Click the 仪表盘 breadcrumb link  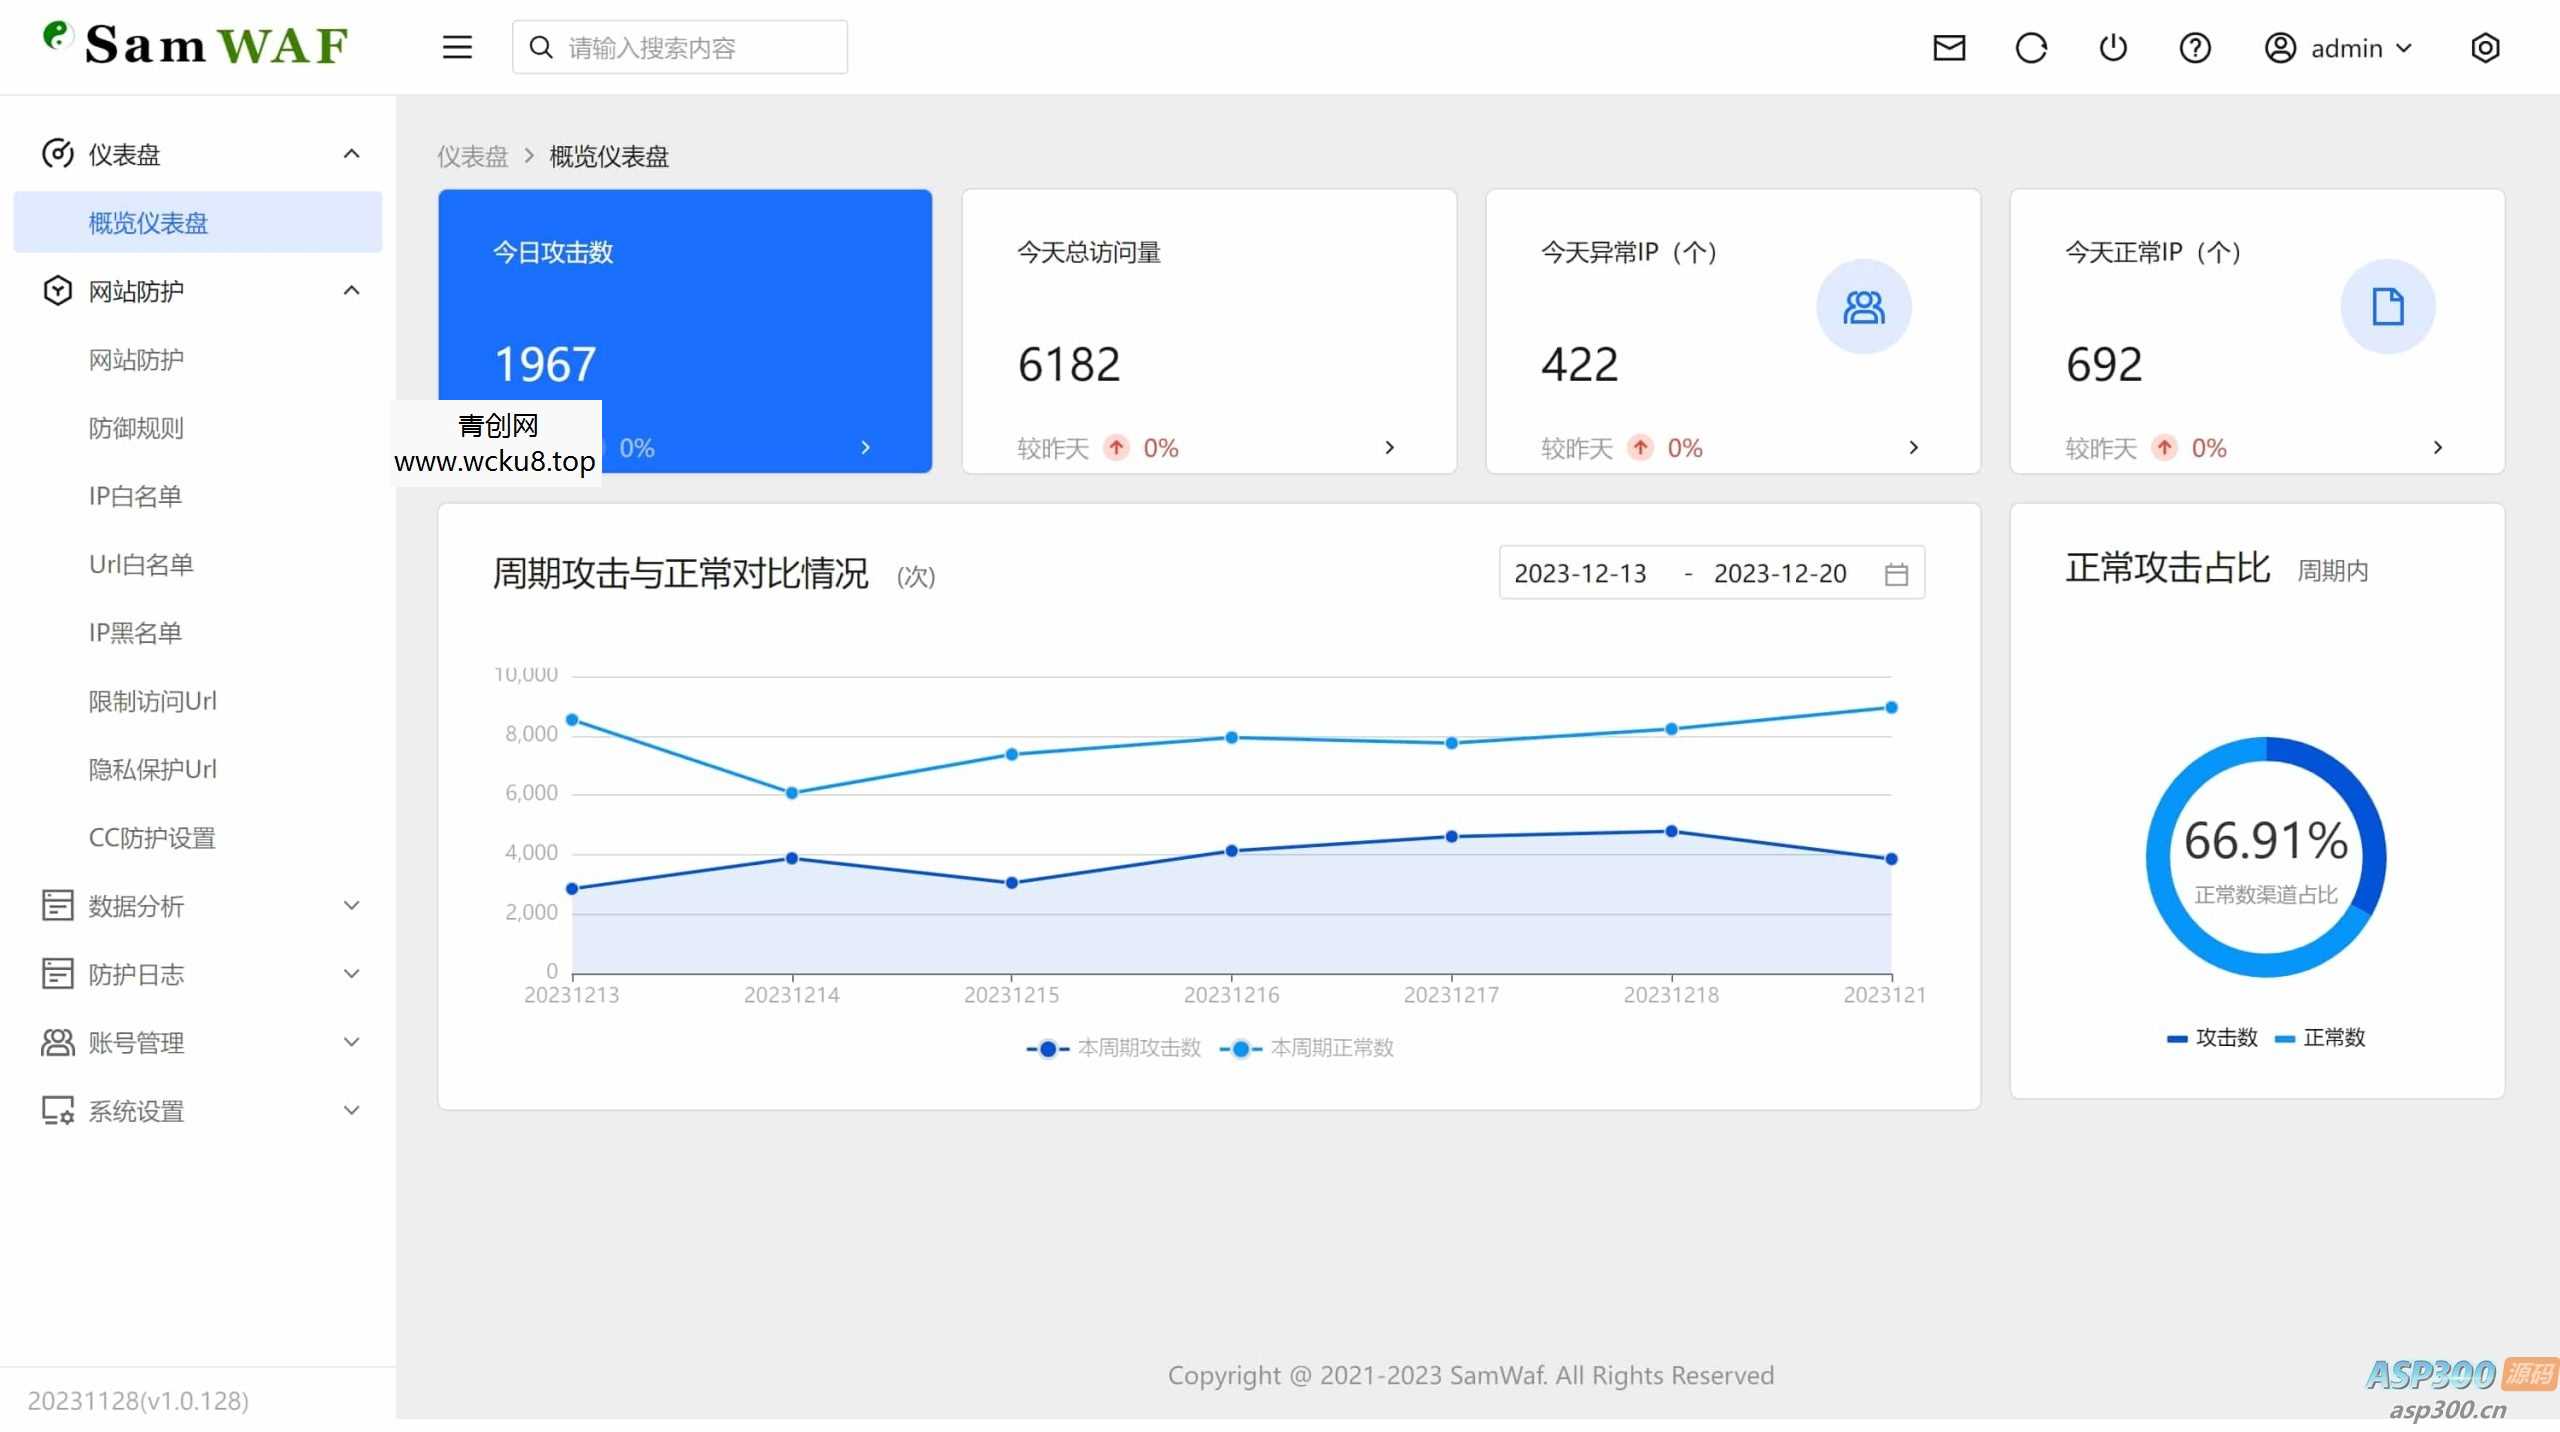[x=472, y=156]
